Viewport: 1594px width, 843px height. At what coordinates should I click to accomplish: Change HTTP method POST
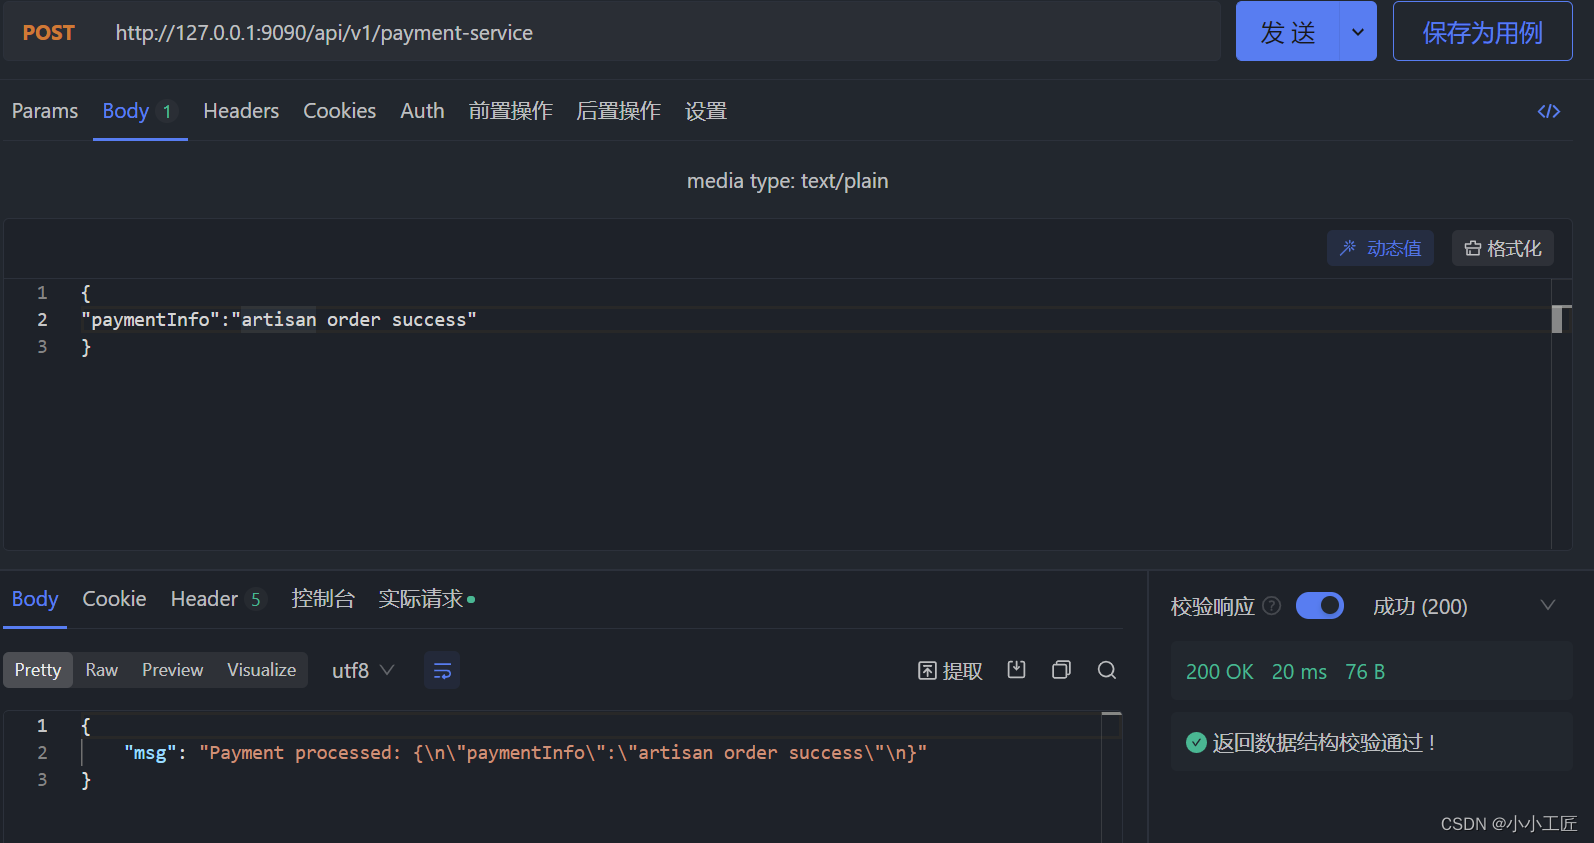click(48, 33)
